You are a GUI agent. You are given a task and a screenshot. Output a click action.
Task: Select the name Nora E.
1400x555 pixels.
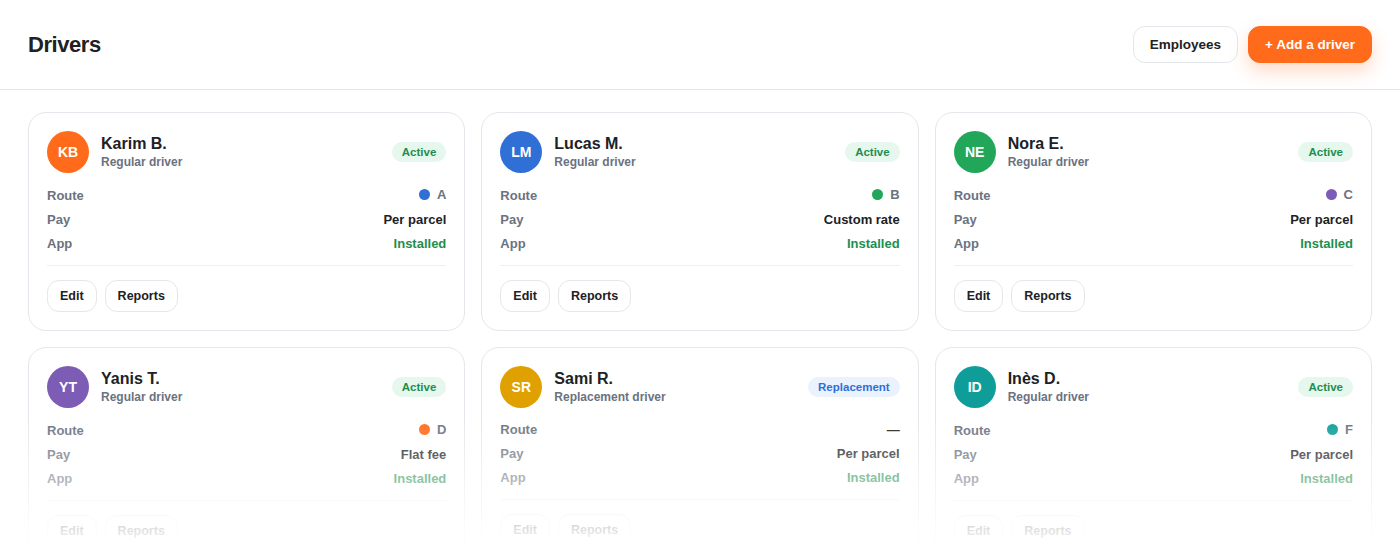pyautogui.click(x=1036, y=144)
